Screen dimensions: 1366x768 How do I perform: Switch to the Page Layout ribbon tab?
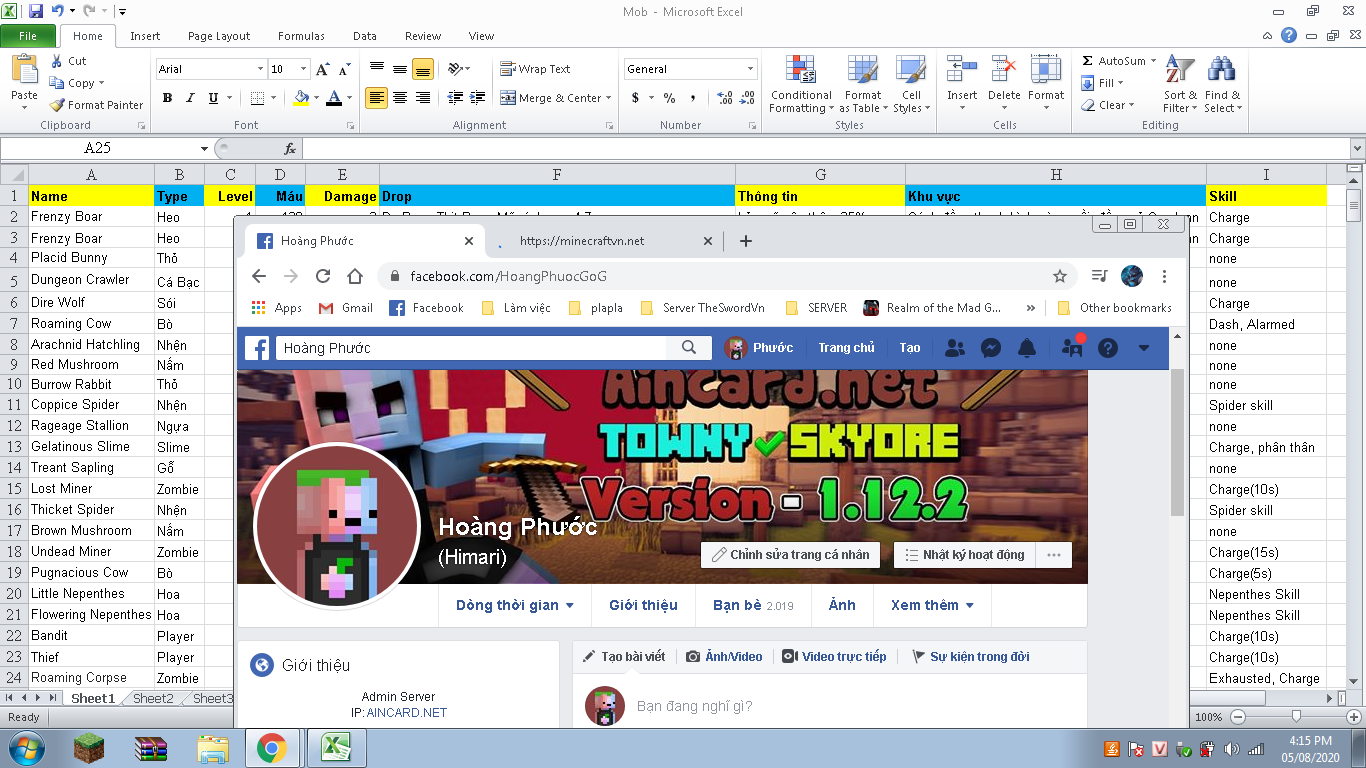[219, 36]
